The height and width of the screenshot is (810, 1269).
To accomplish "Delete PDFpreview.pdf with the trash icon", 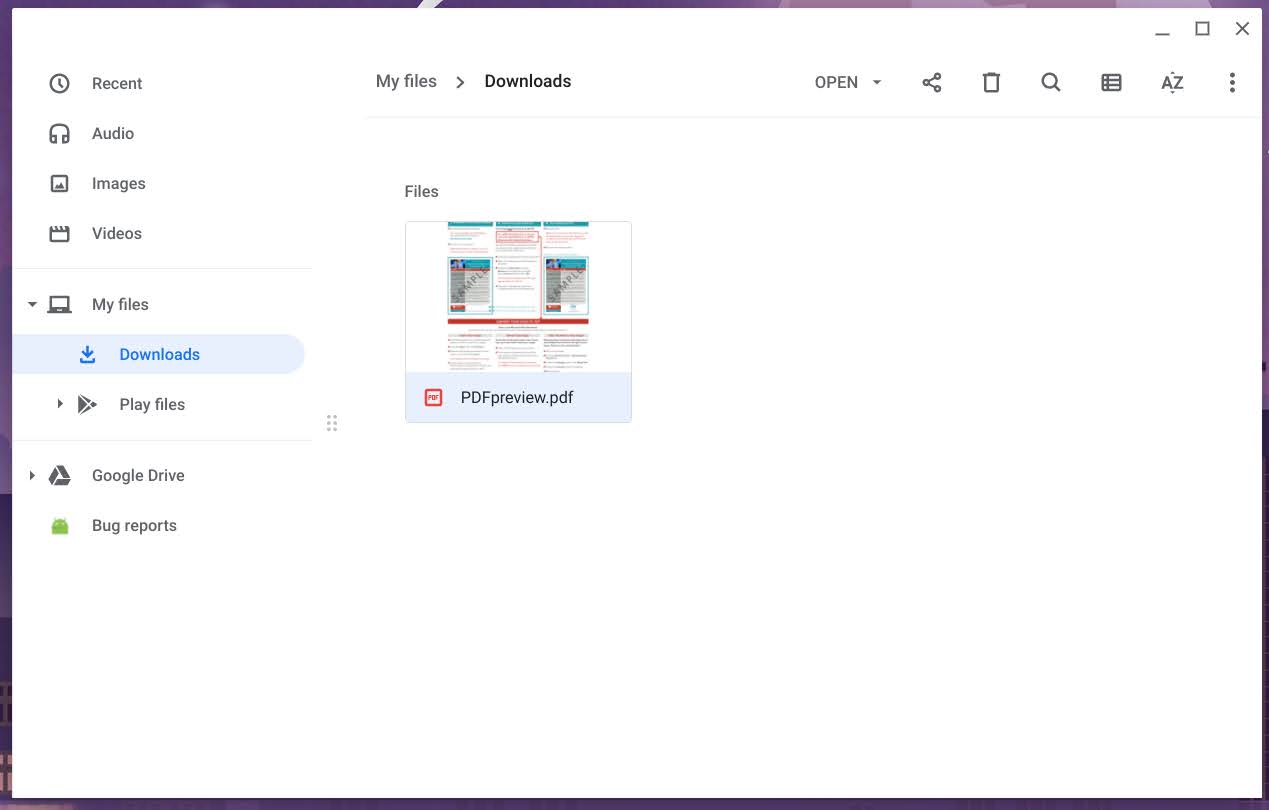I will pyautogui.click(x=991, y=82).
